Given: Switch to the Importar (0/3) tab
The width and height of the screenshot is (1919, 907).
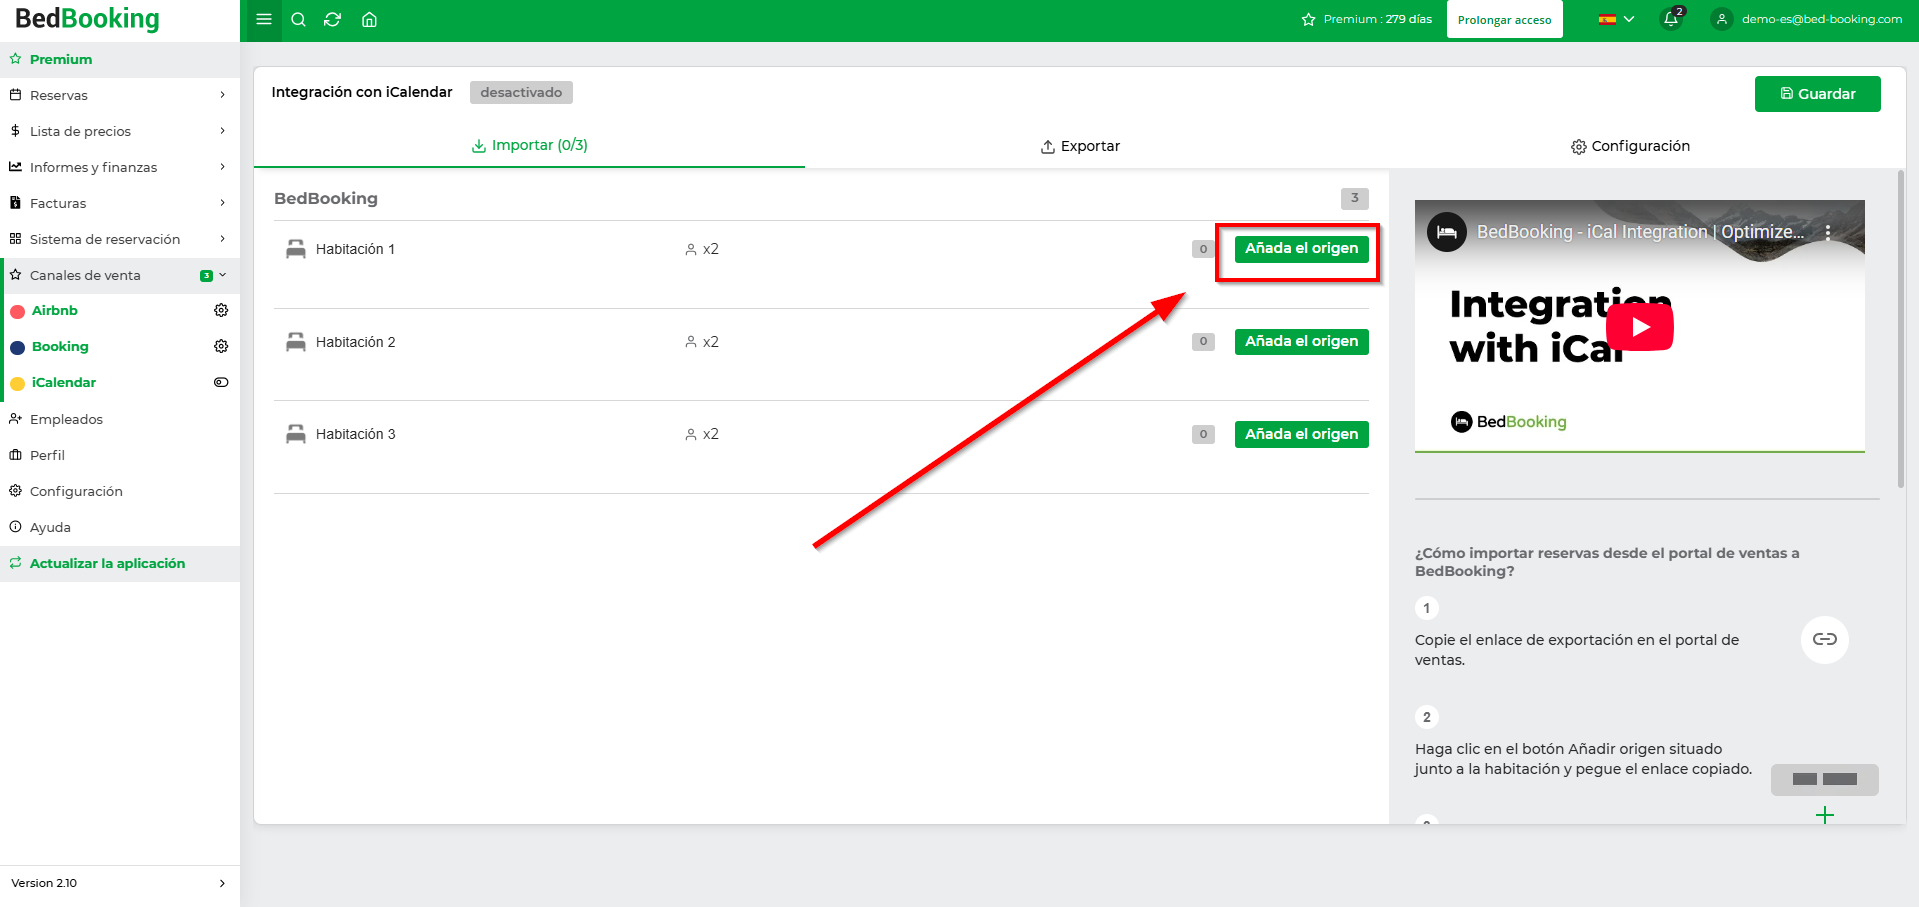Looking at the screenshot, I should [x=529, y=146].
